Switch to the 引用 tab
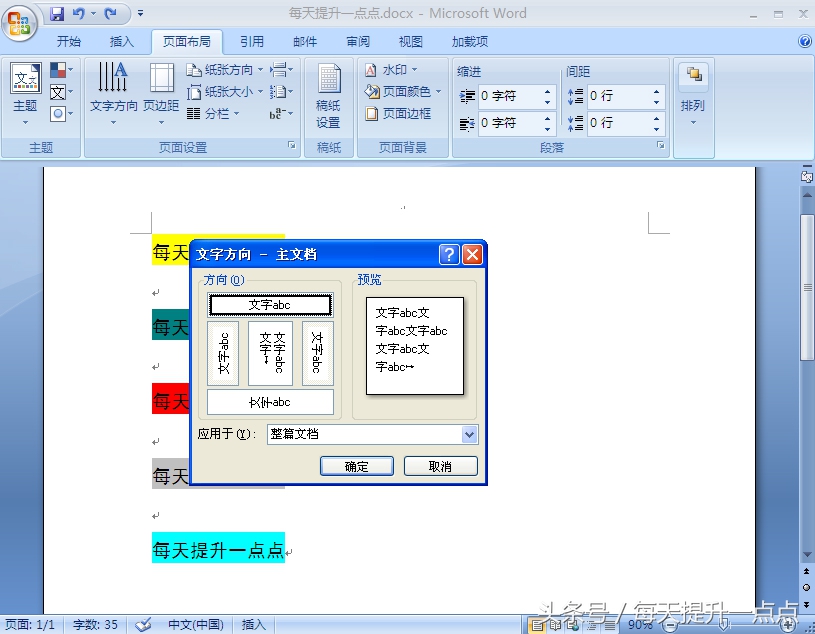Viewport: 815px width, 634px height. [x=252, y=42]
